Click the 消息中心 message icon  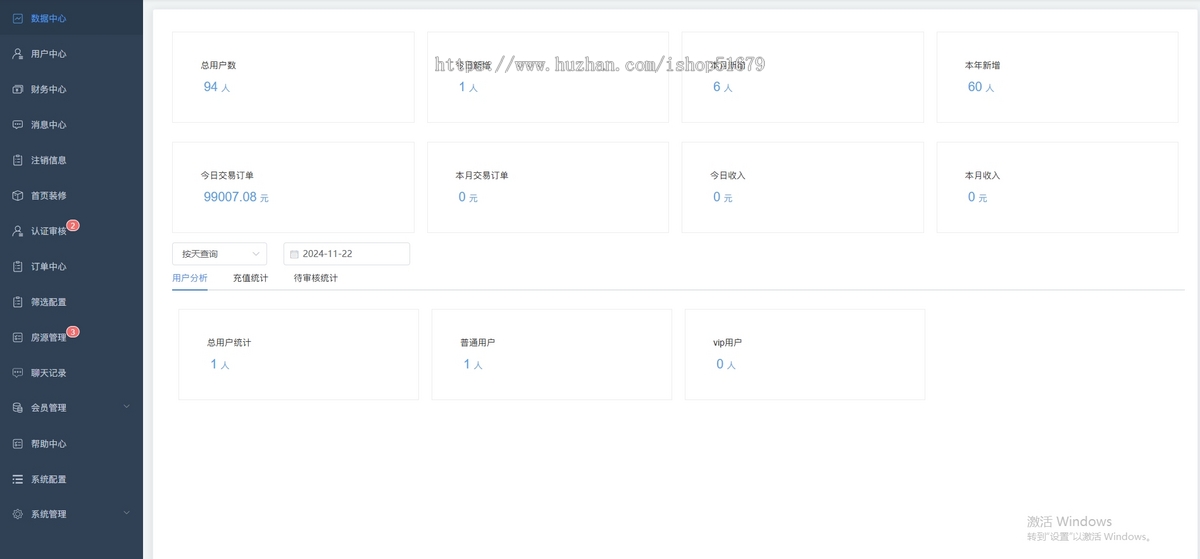[17, 125]
